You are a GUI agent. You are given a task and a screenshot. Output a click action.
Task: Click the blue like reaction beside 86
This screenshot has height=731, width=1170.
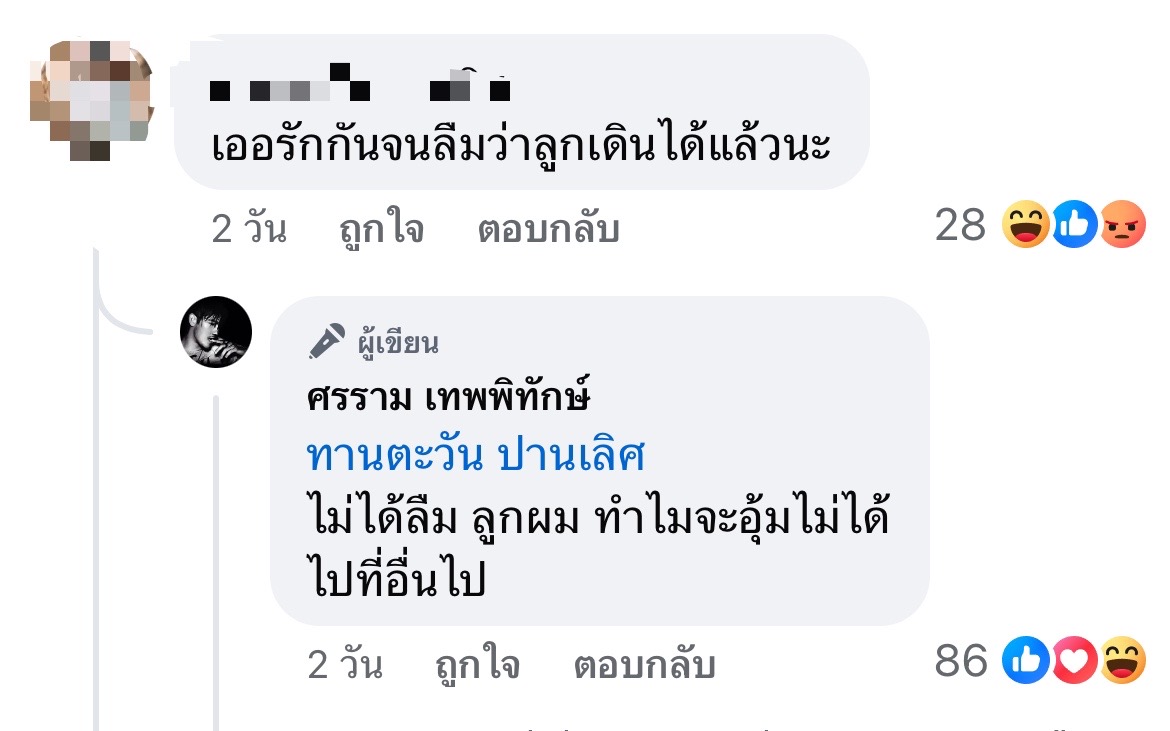1025,660
